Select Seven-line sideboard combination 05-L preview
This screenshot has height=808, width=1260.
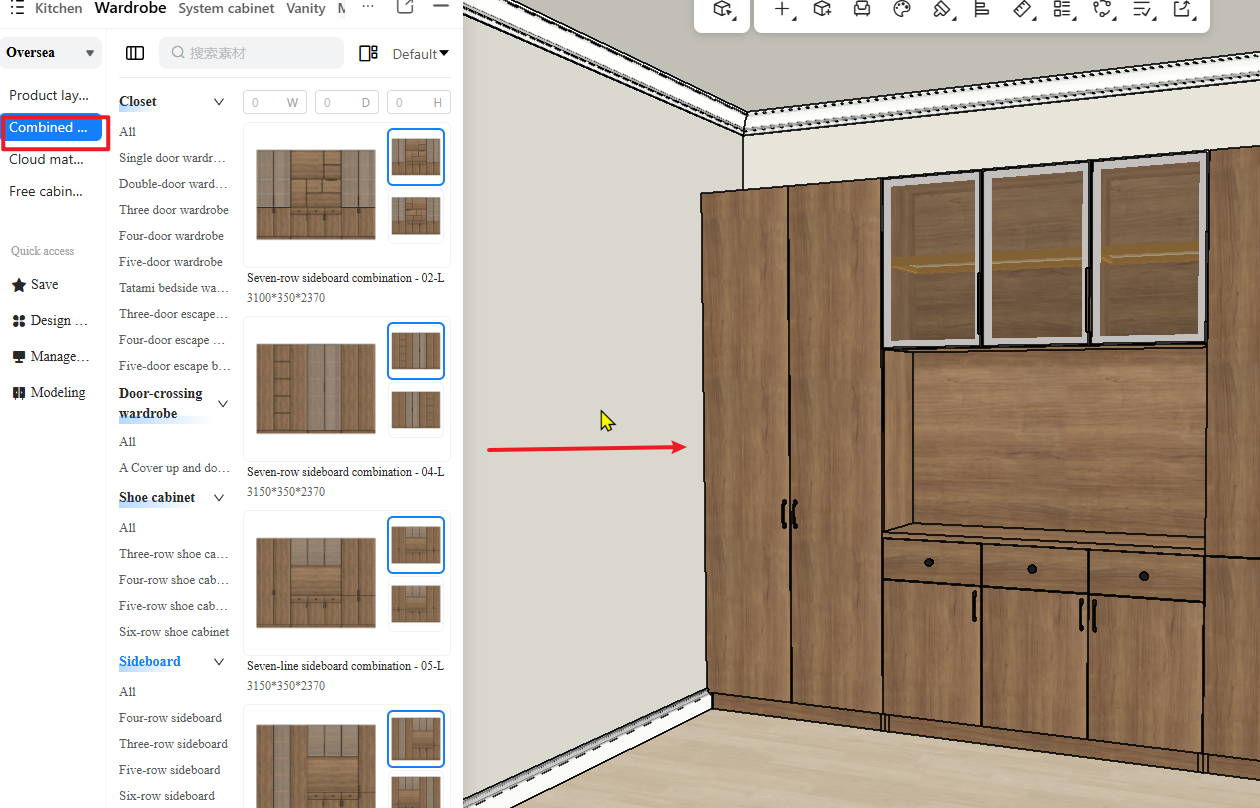pyautogui.click(x=315, y=582)
